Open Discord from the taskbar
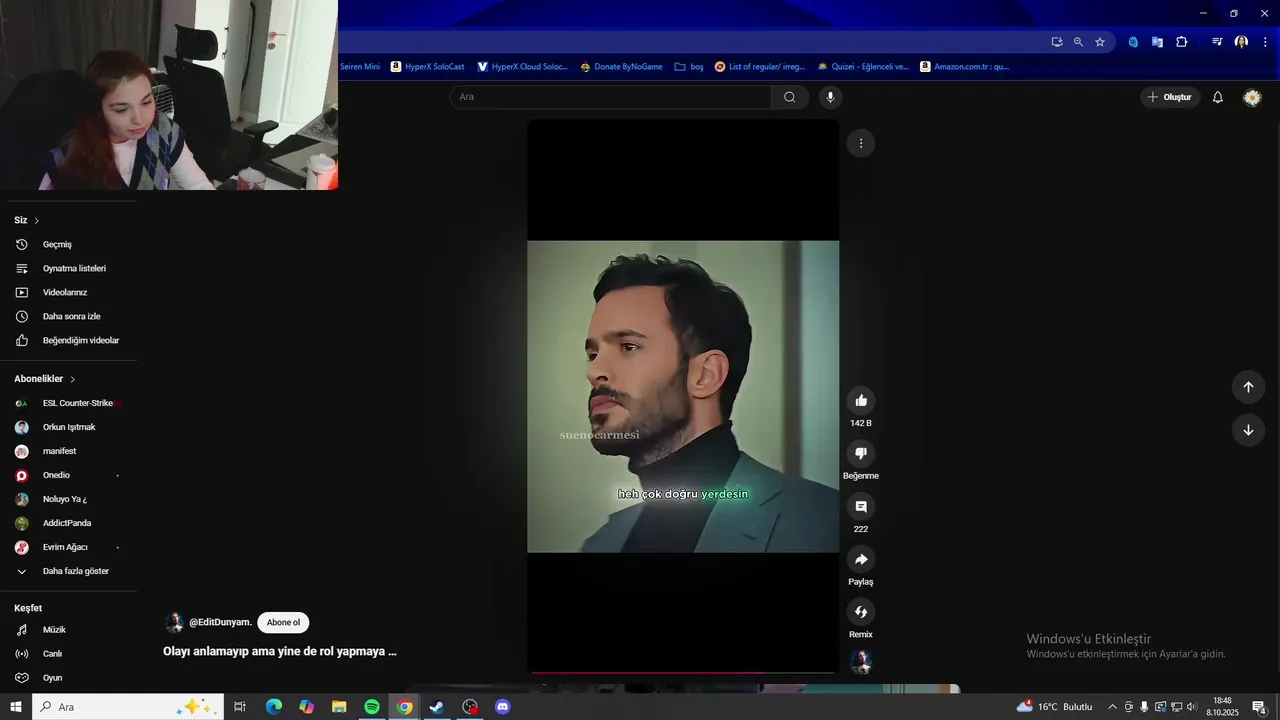Screen dimensions: 1280x720 click(x=503, y=707)
